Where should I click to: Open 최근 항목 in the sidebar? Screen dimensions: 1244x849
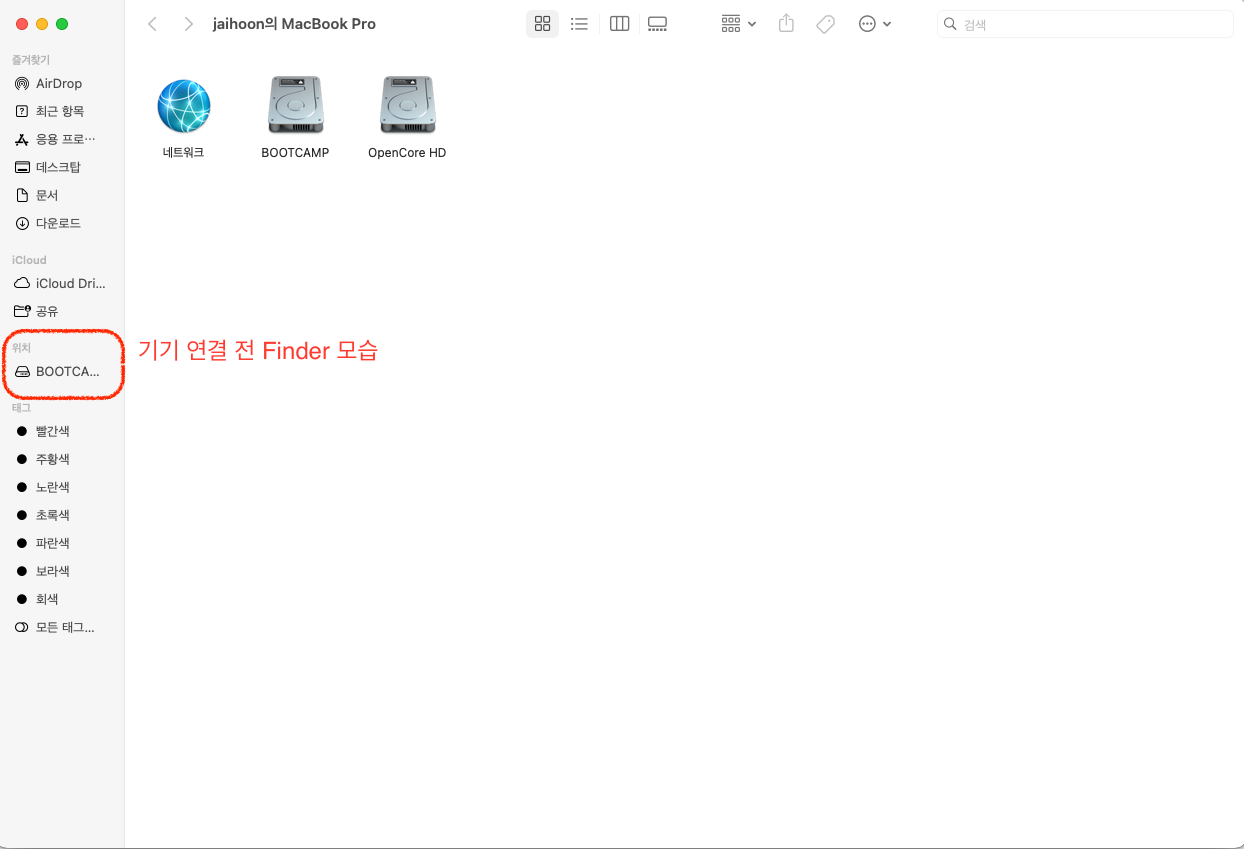click(62, 111)
